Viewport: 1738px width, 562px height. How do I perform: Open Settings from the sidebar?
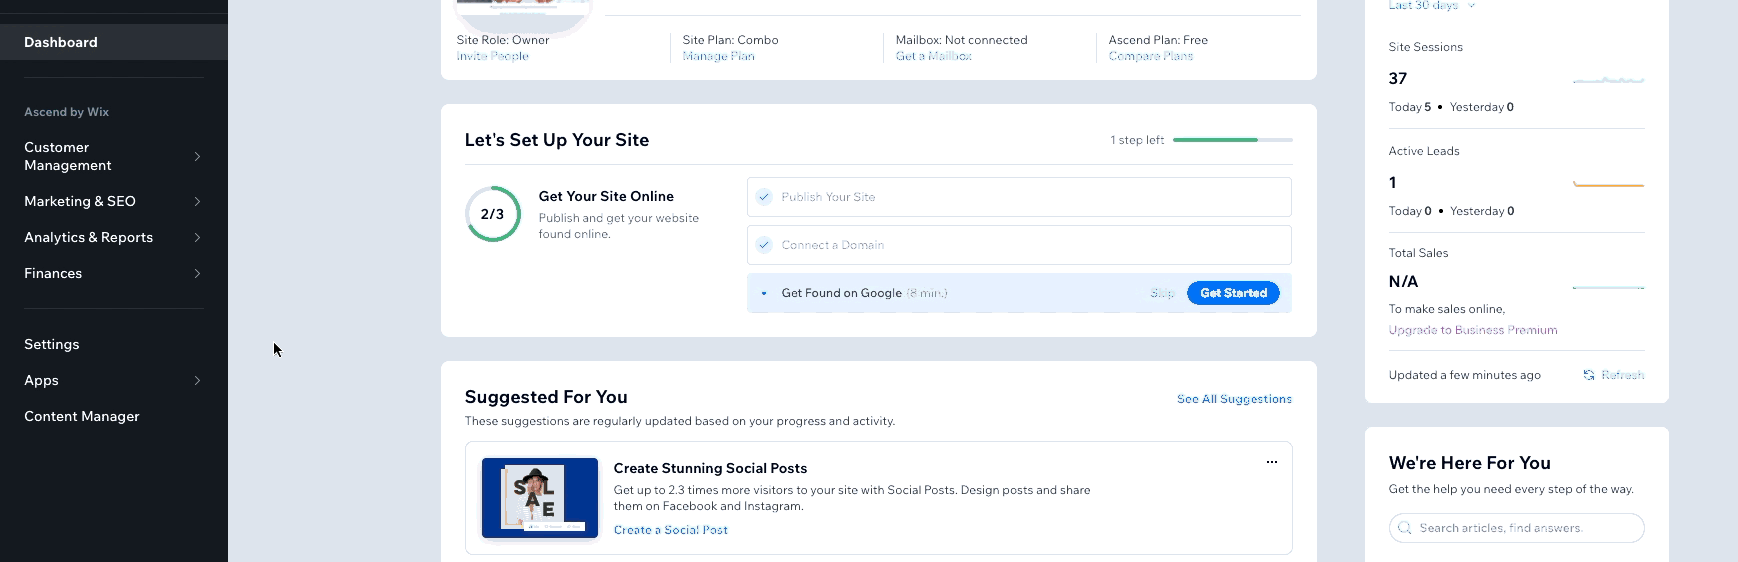pos(52,344)
